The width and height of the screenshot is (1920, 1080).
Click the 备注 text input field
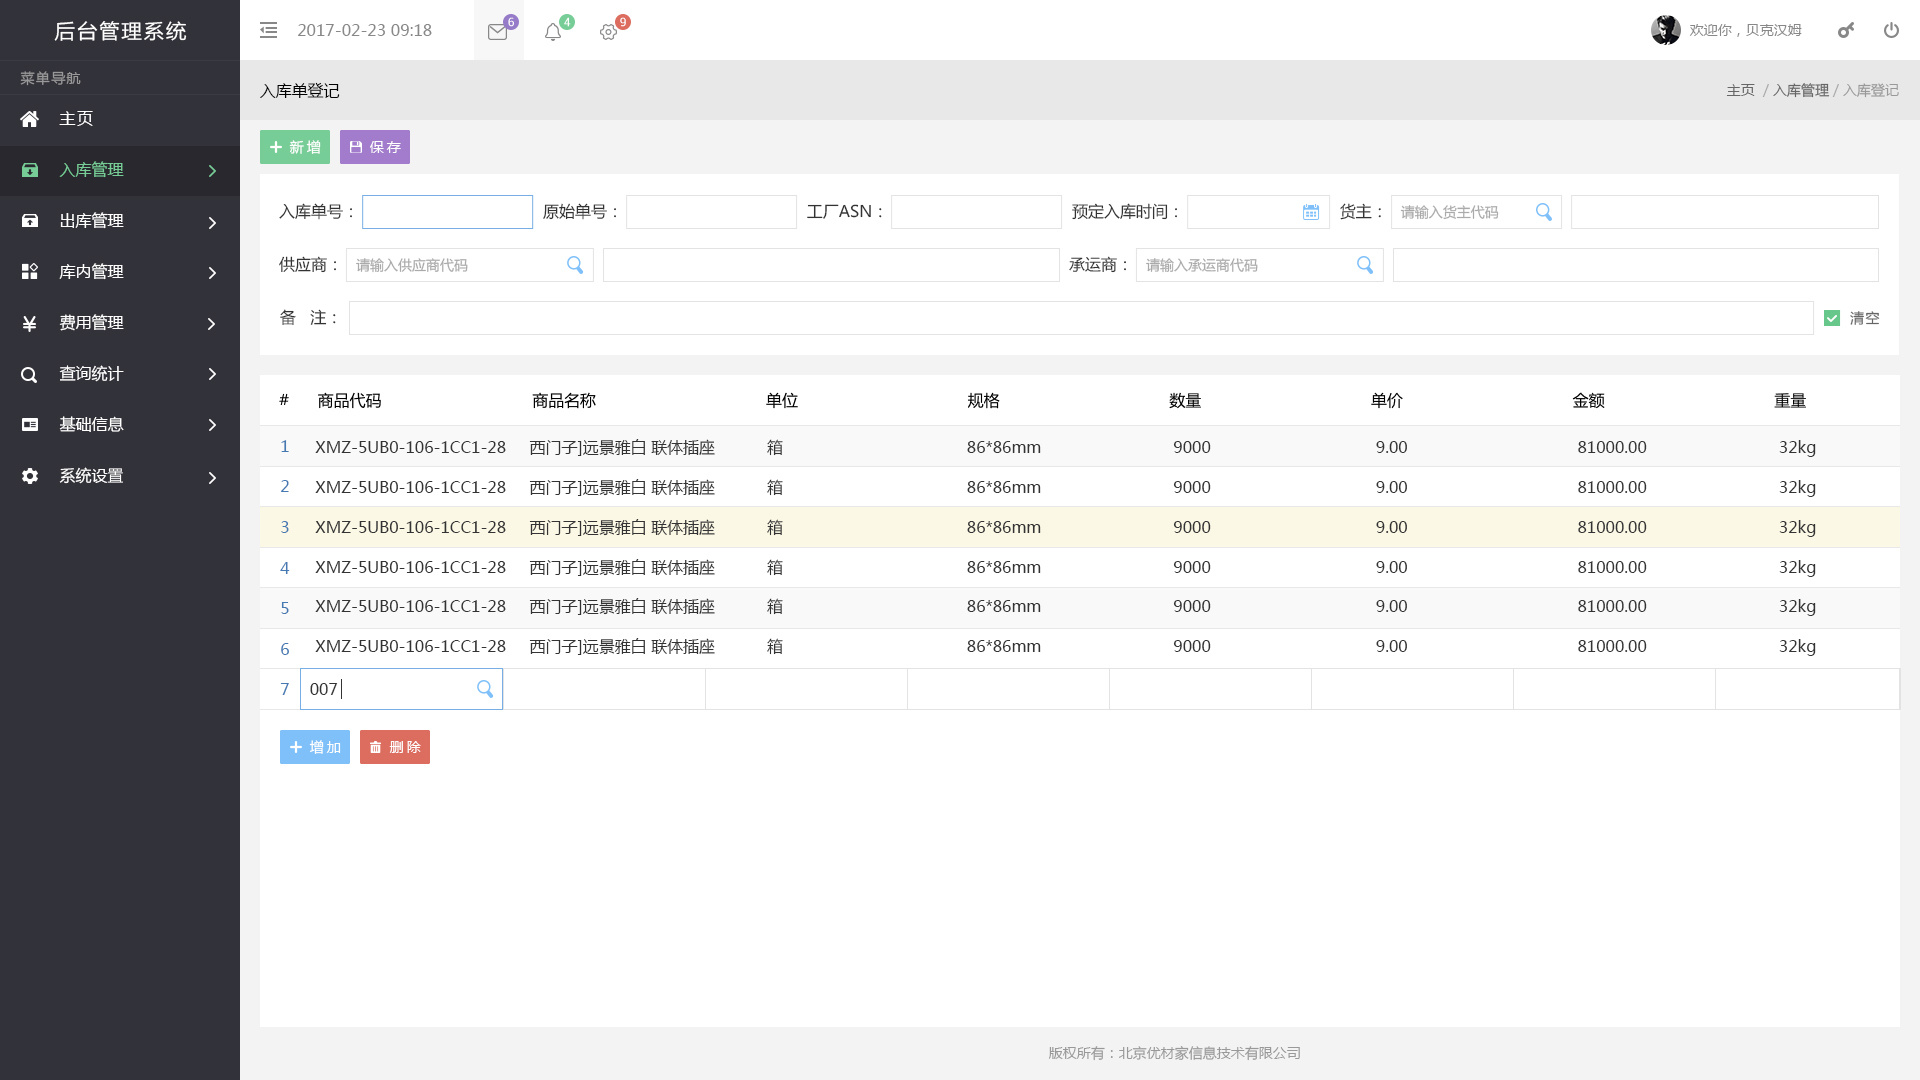point(1080,318)
